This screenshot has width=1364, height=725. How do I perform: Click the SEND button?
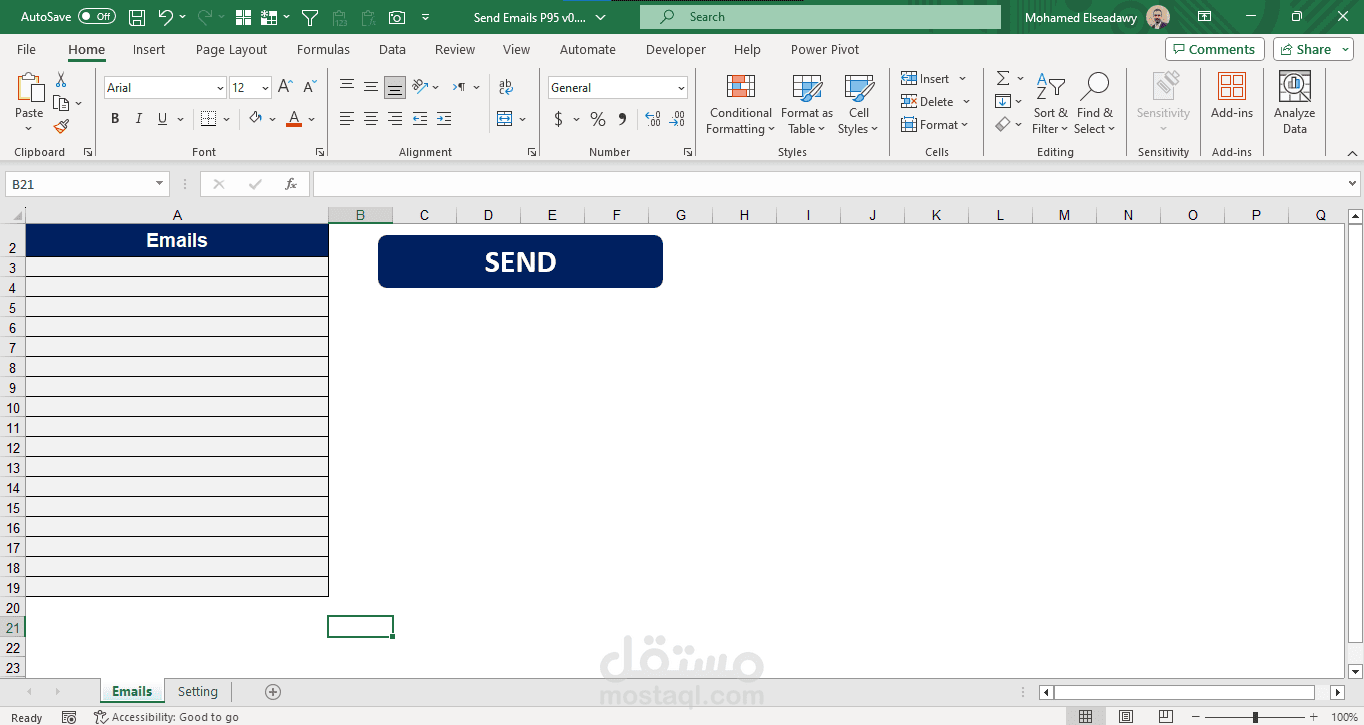tap(520, 261)
